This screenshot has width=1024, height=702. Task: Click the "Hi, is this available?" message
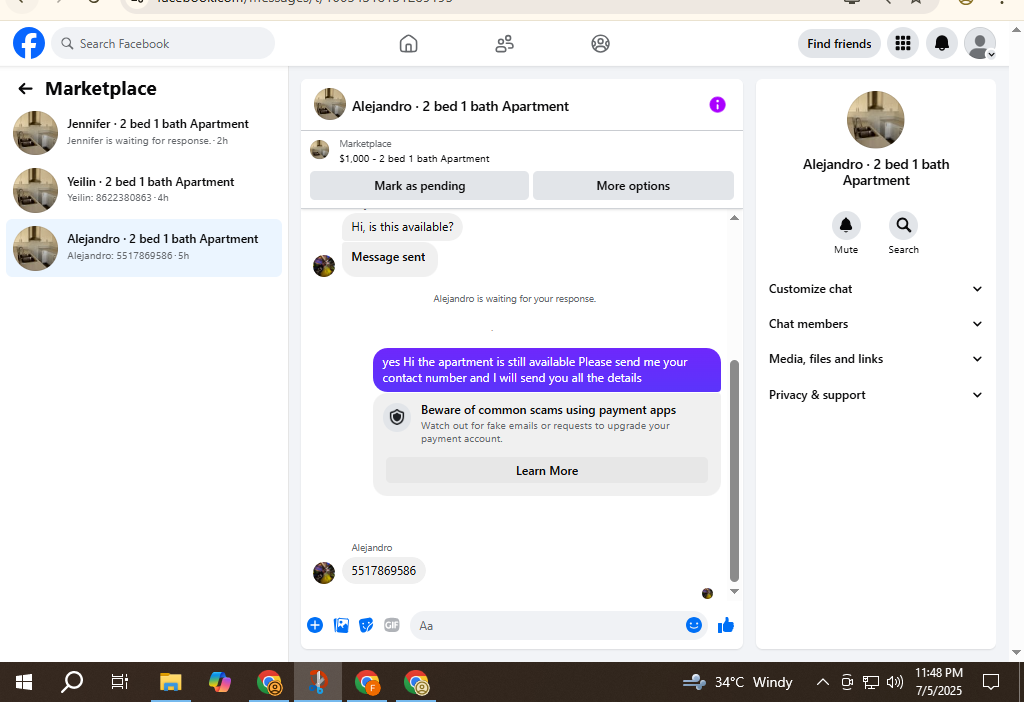pos(402,227)
